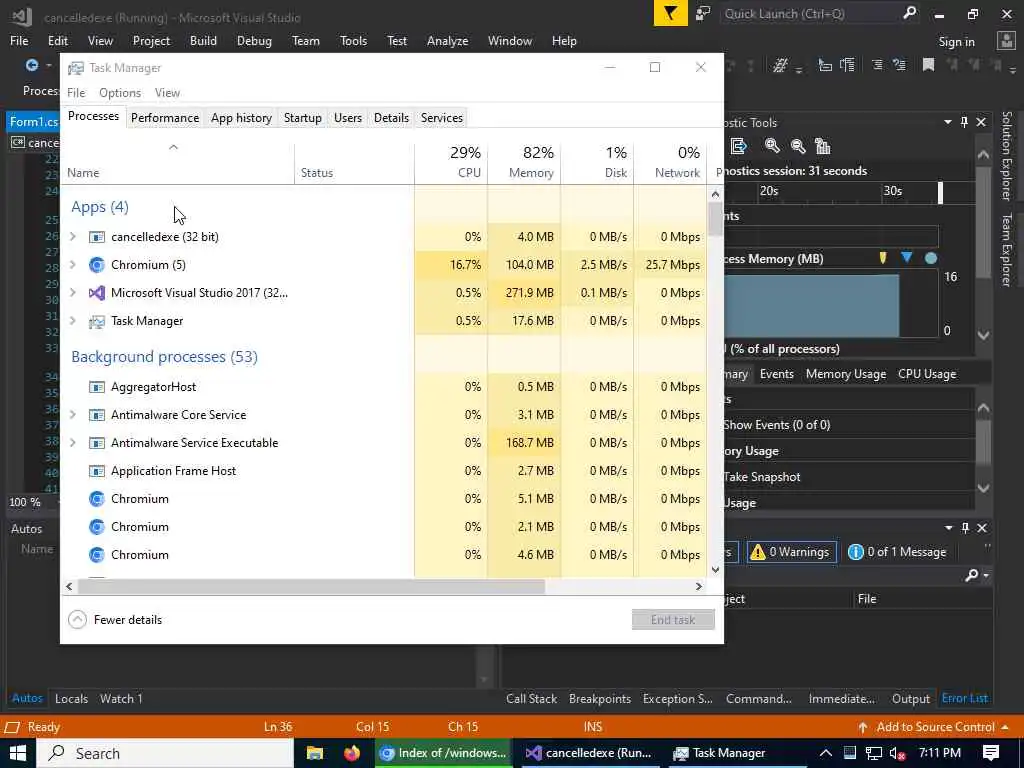1024x768 pixels.
Task: Click the Reset View icon in Diagnostic Tools
Action: pyautogui.click(x=823, y=146)
